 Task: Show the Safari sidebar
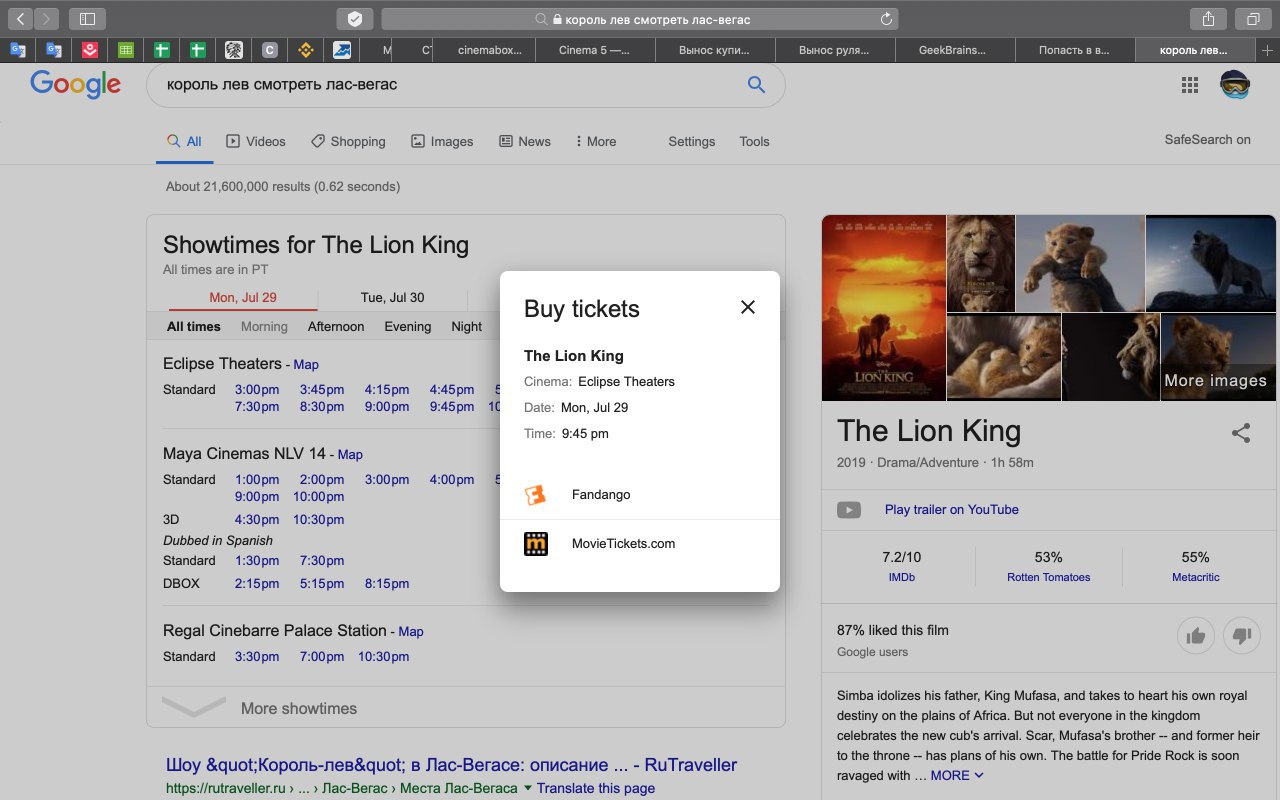88,19
